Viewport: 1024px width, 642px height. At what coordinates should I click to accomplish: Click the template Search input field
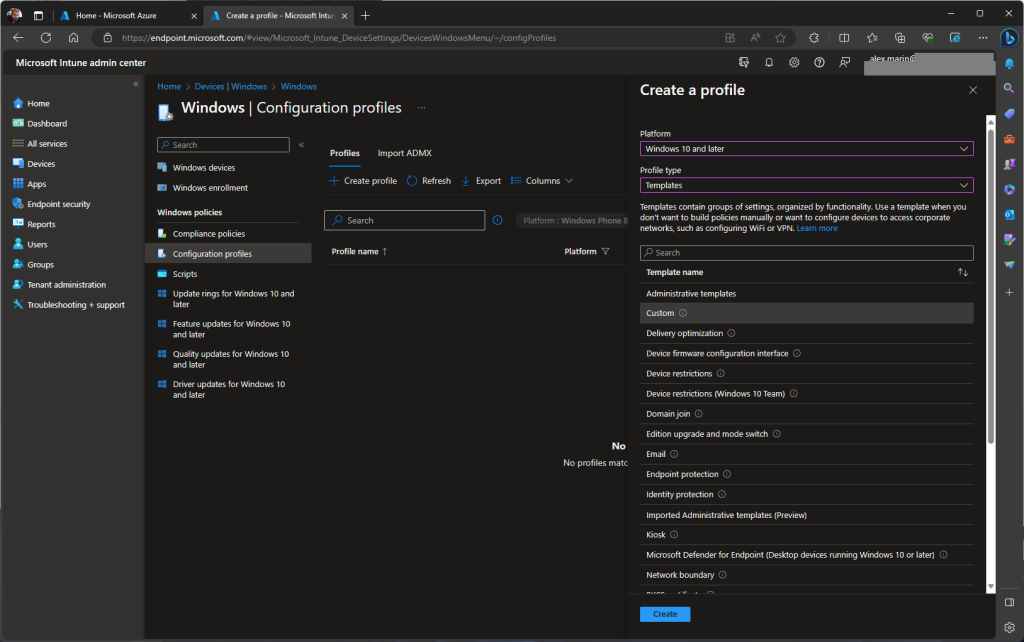[806, 253]
